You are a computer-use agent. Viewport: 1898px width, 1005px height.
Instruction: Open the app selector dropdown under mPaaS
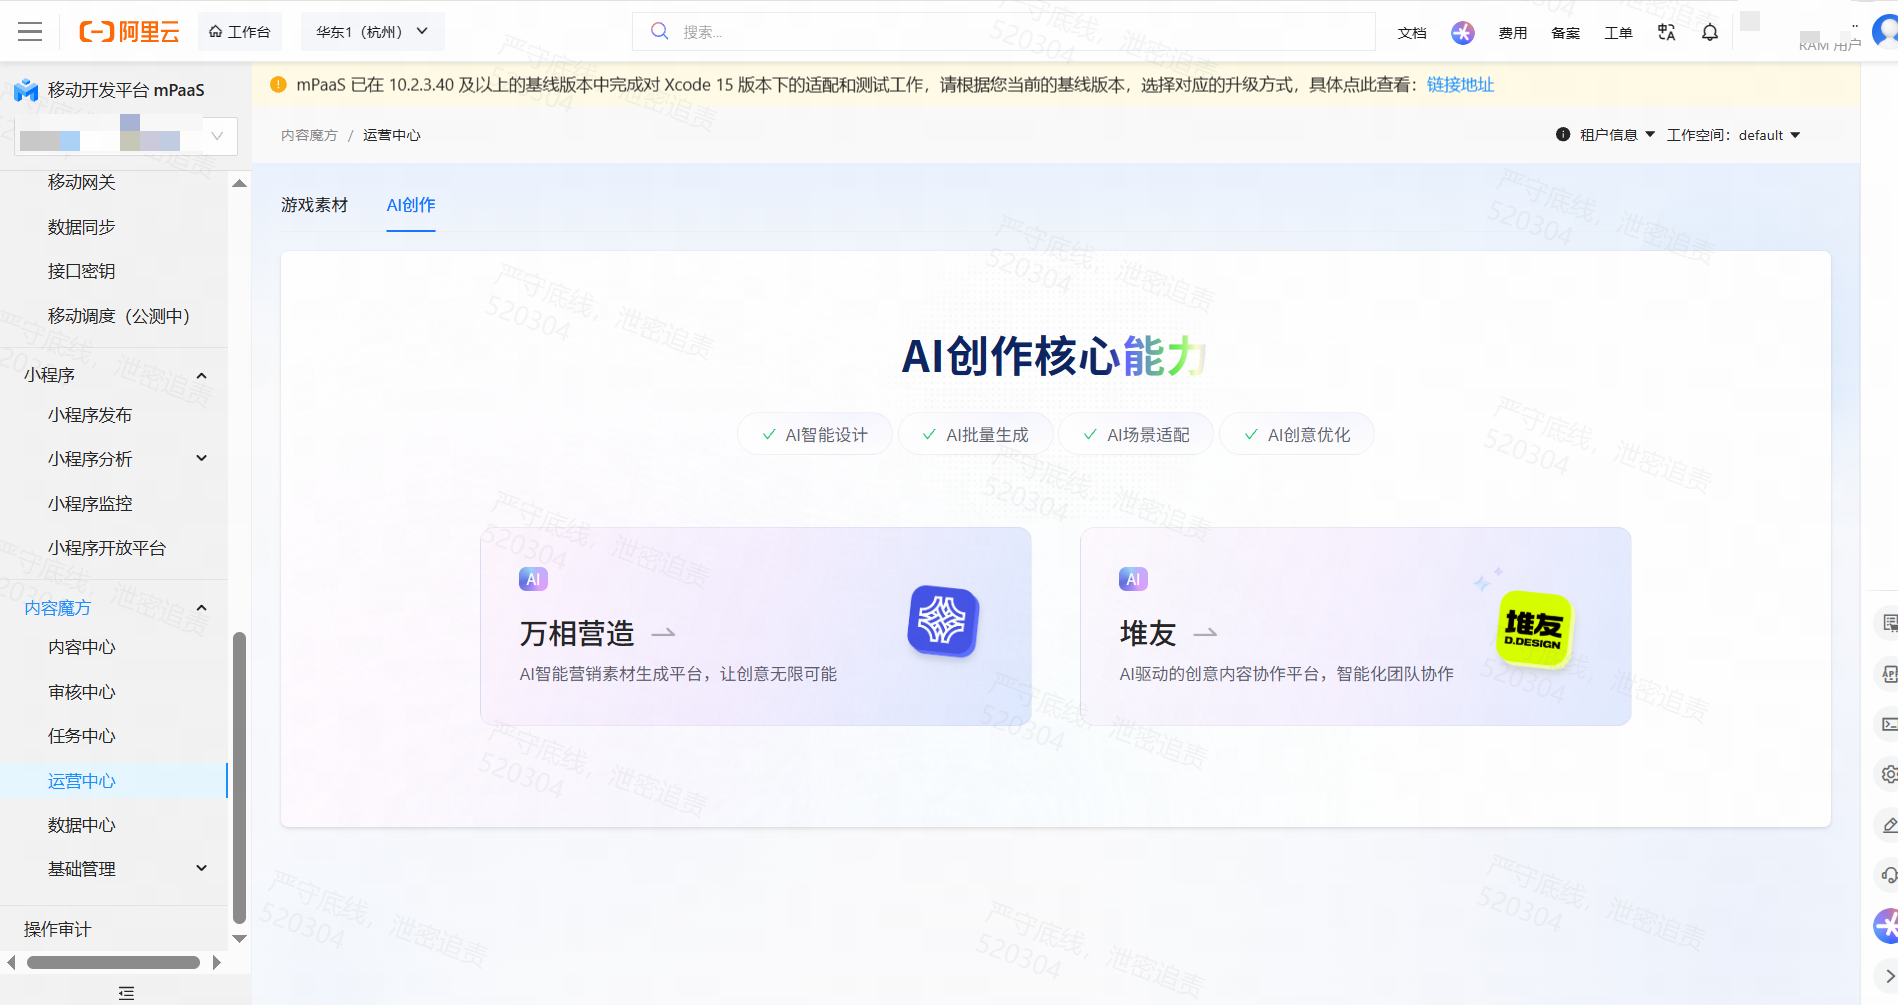point(126,136)
